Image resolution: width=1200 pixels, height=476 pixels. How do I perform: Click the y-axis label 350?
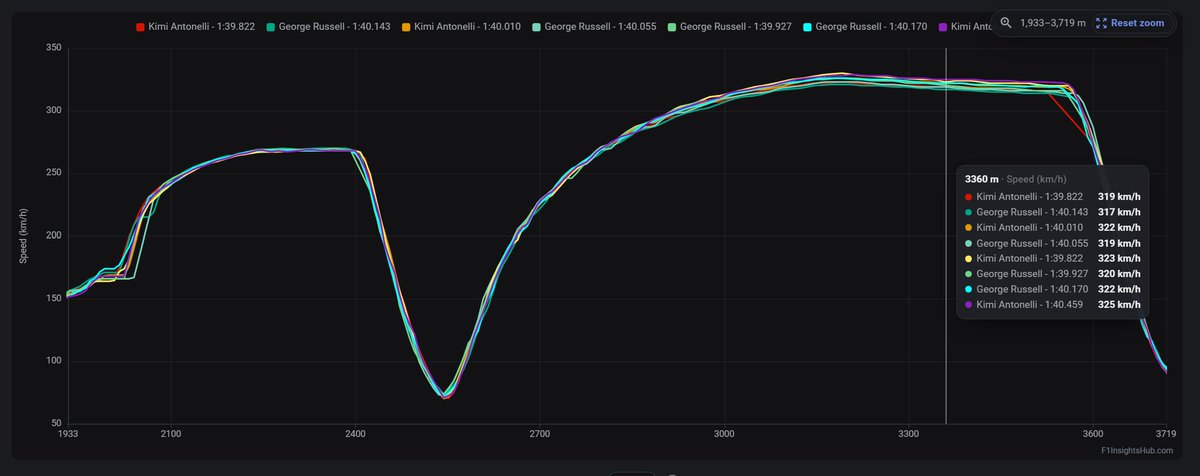[52, 48]
